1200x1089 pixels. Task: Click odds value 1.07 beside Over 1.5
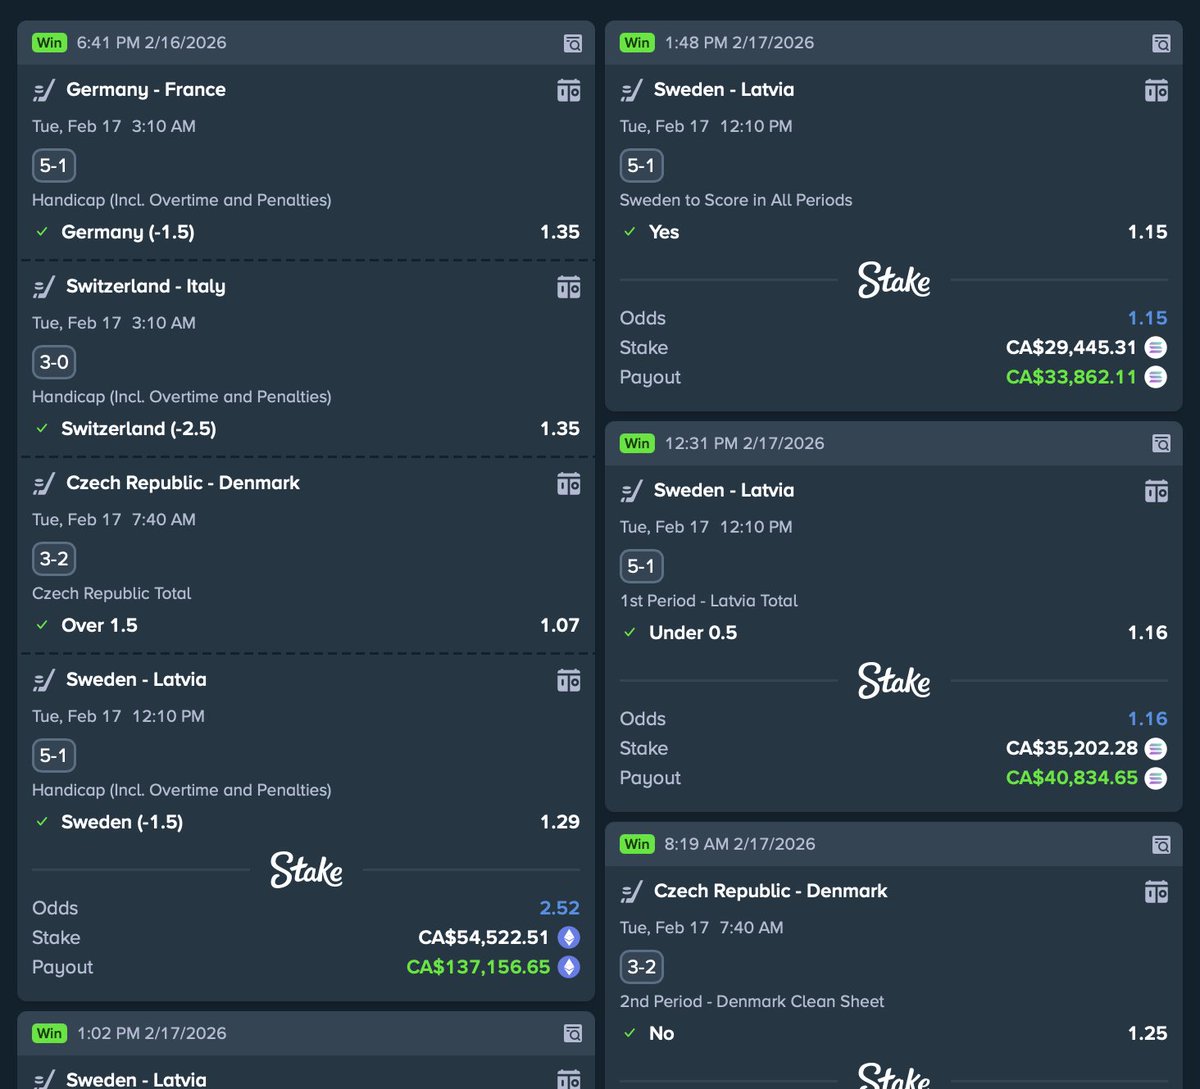click(560, 625)
